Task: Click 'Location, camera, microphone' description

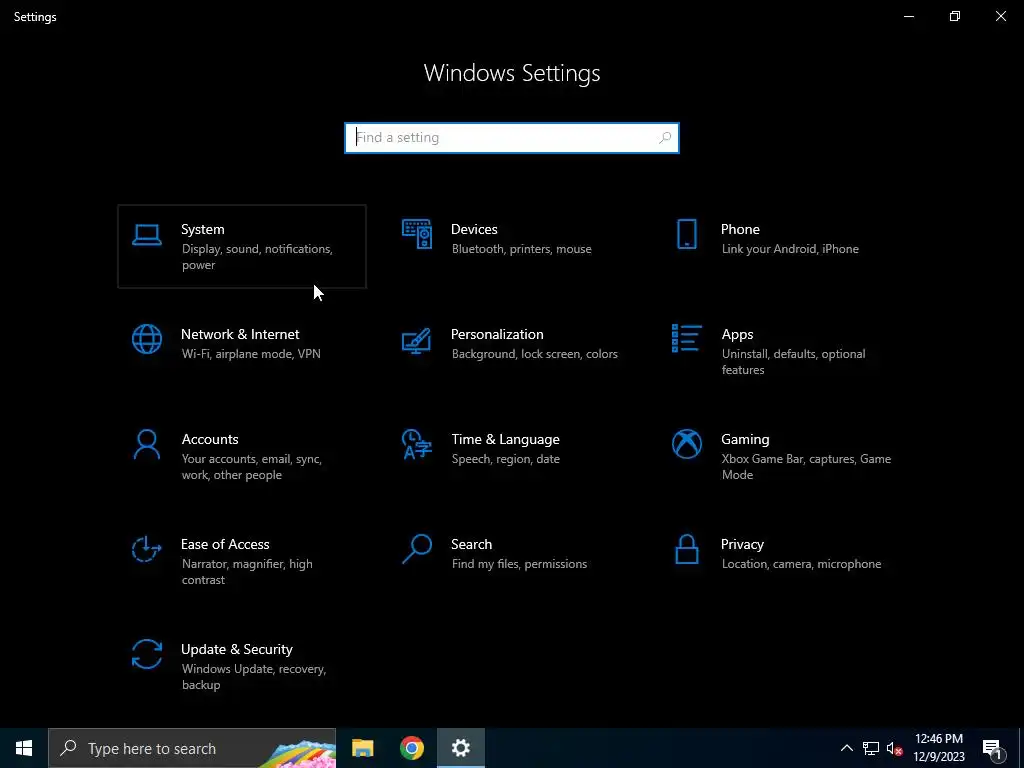Action: click(x=801, y=564)
